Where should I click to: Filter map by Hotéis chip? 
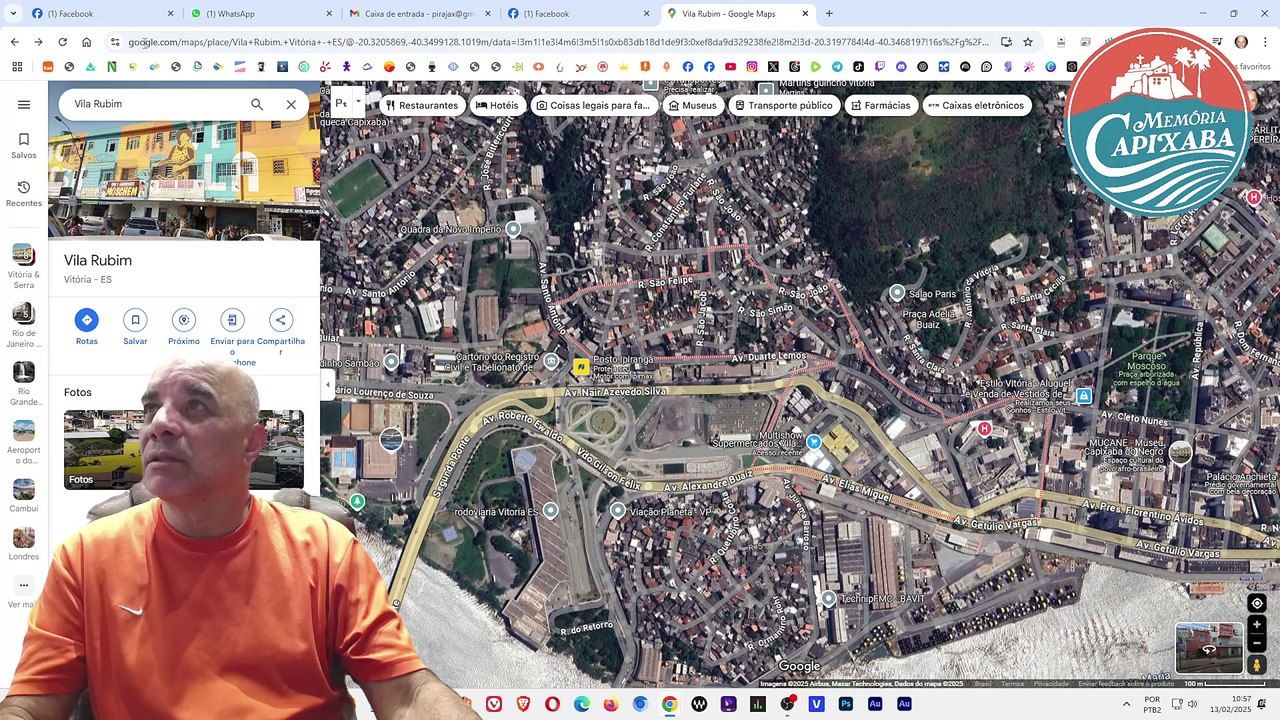497,105
